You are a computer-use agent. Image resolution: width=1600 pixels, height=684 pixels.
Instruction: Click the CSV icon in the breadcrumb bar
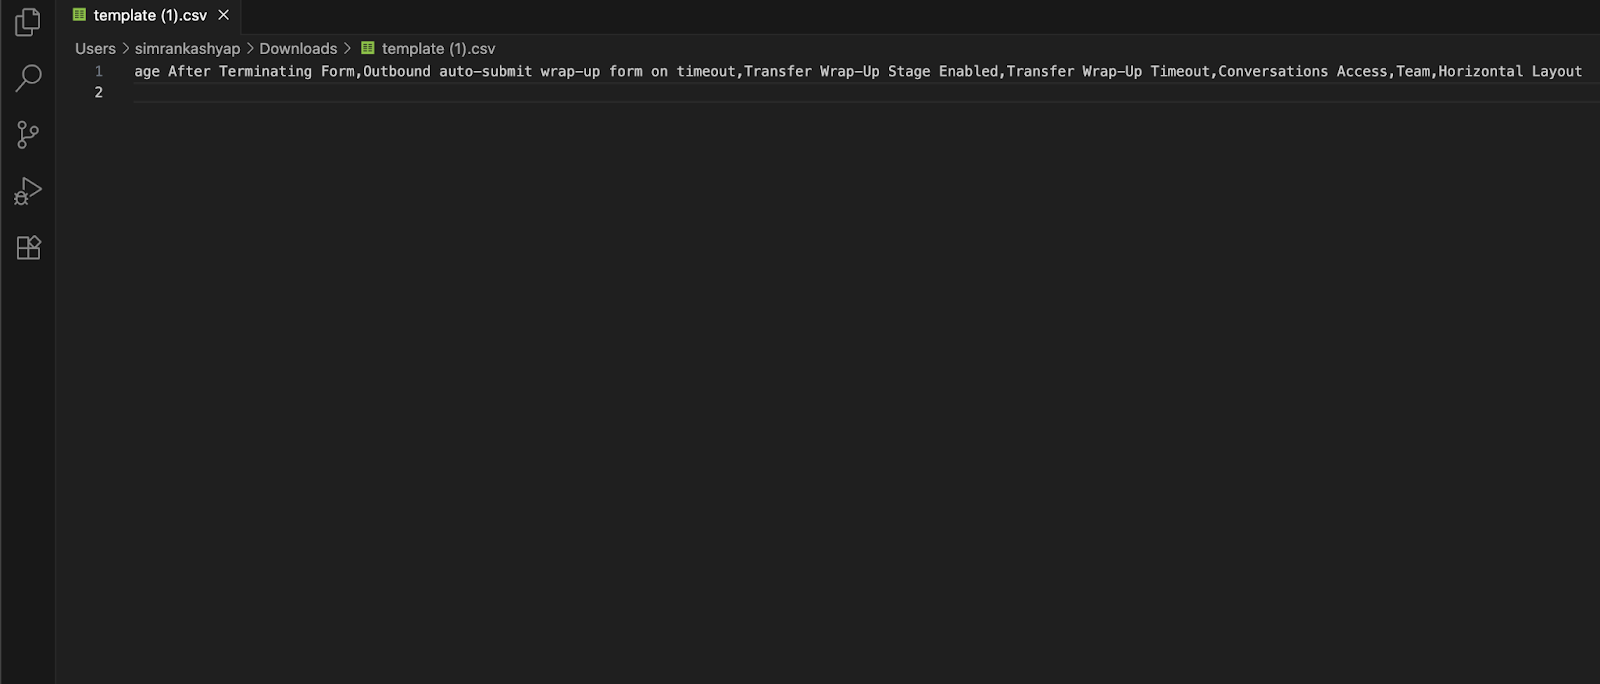(x=366, y=48)
